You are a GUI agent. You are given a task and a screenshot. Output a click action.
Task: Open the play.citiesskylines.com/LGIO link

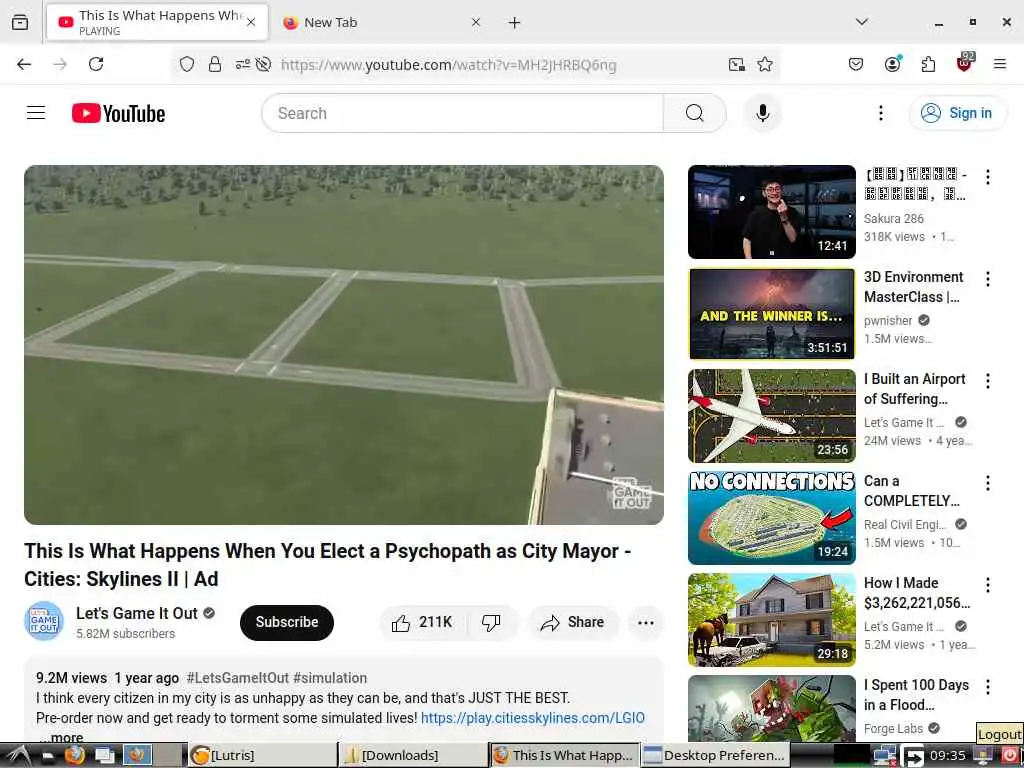pyautogui.click(x=532, y=718)
